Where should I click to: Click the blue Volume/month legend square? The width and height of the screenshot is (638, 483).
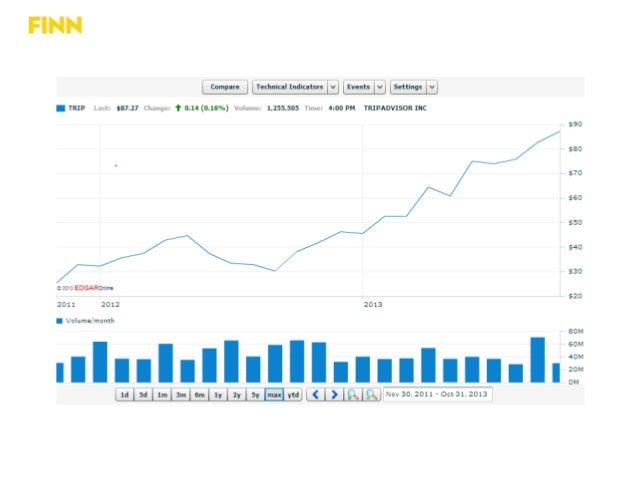[60, 321]
